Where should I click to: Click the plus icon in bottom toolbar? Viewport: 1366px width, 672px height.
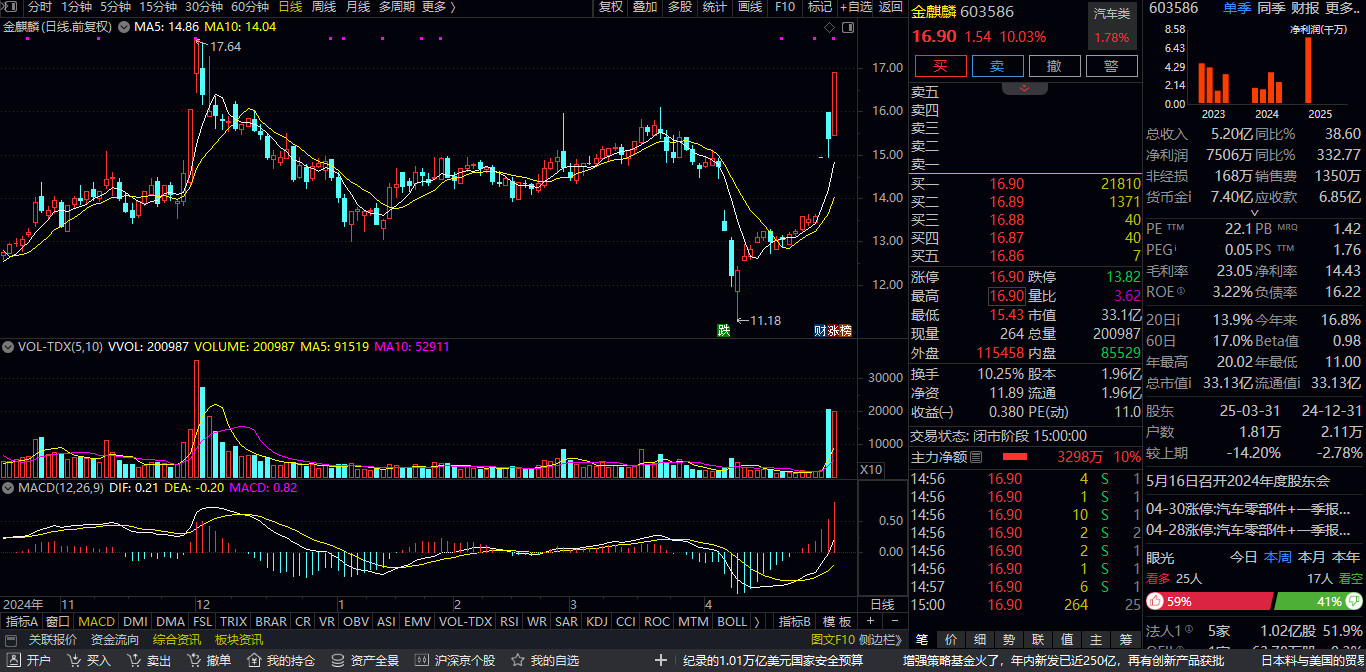coord(660,661)
